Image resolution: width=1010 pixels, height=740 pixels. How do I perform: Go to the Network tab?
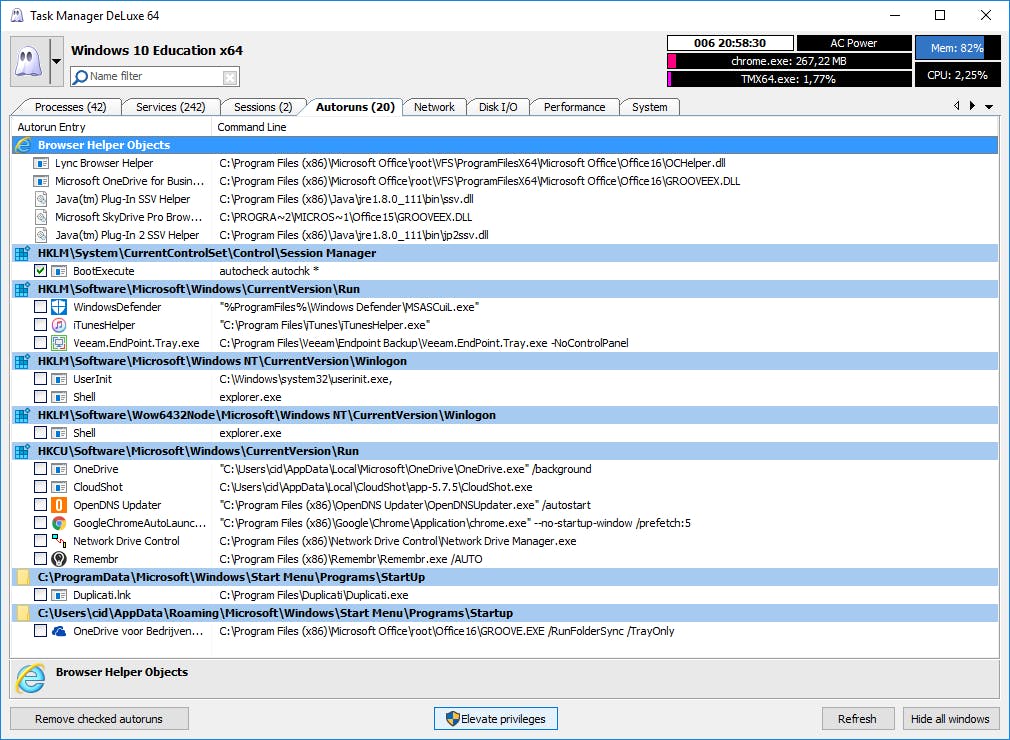coord(434,107)
